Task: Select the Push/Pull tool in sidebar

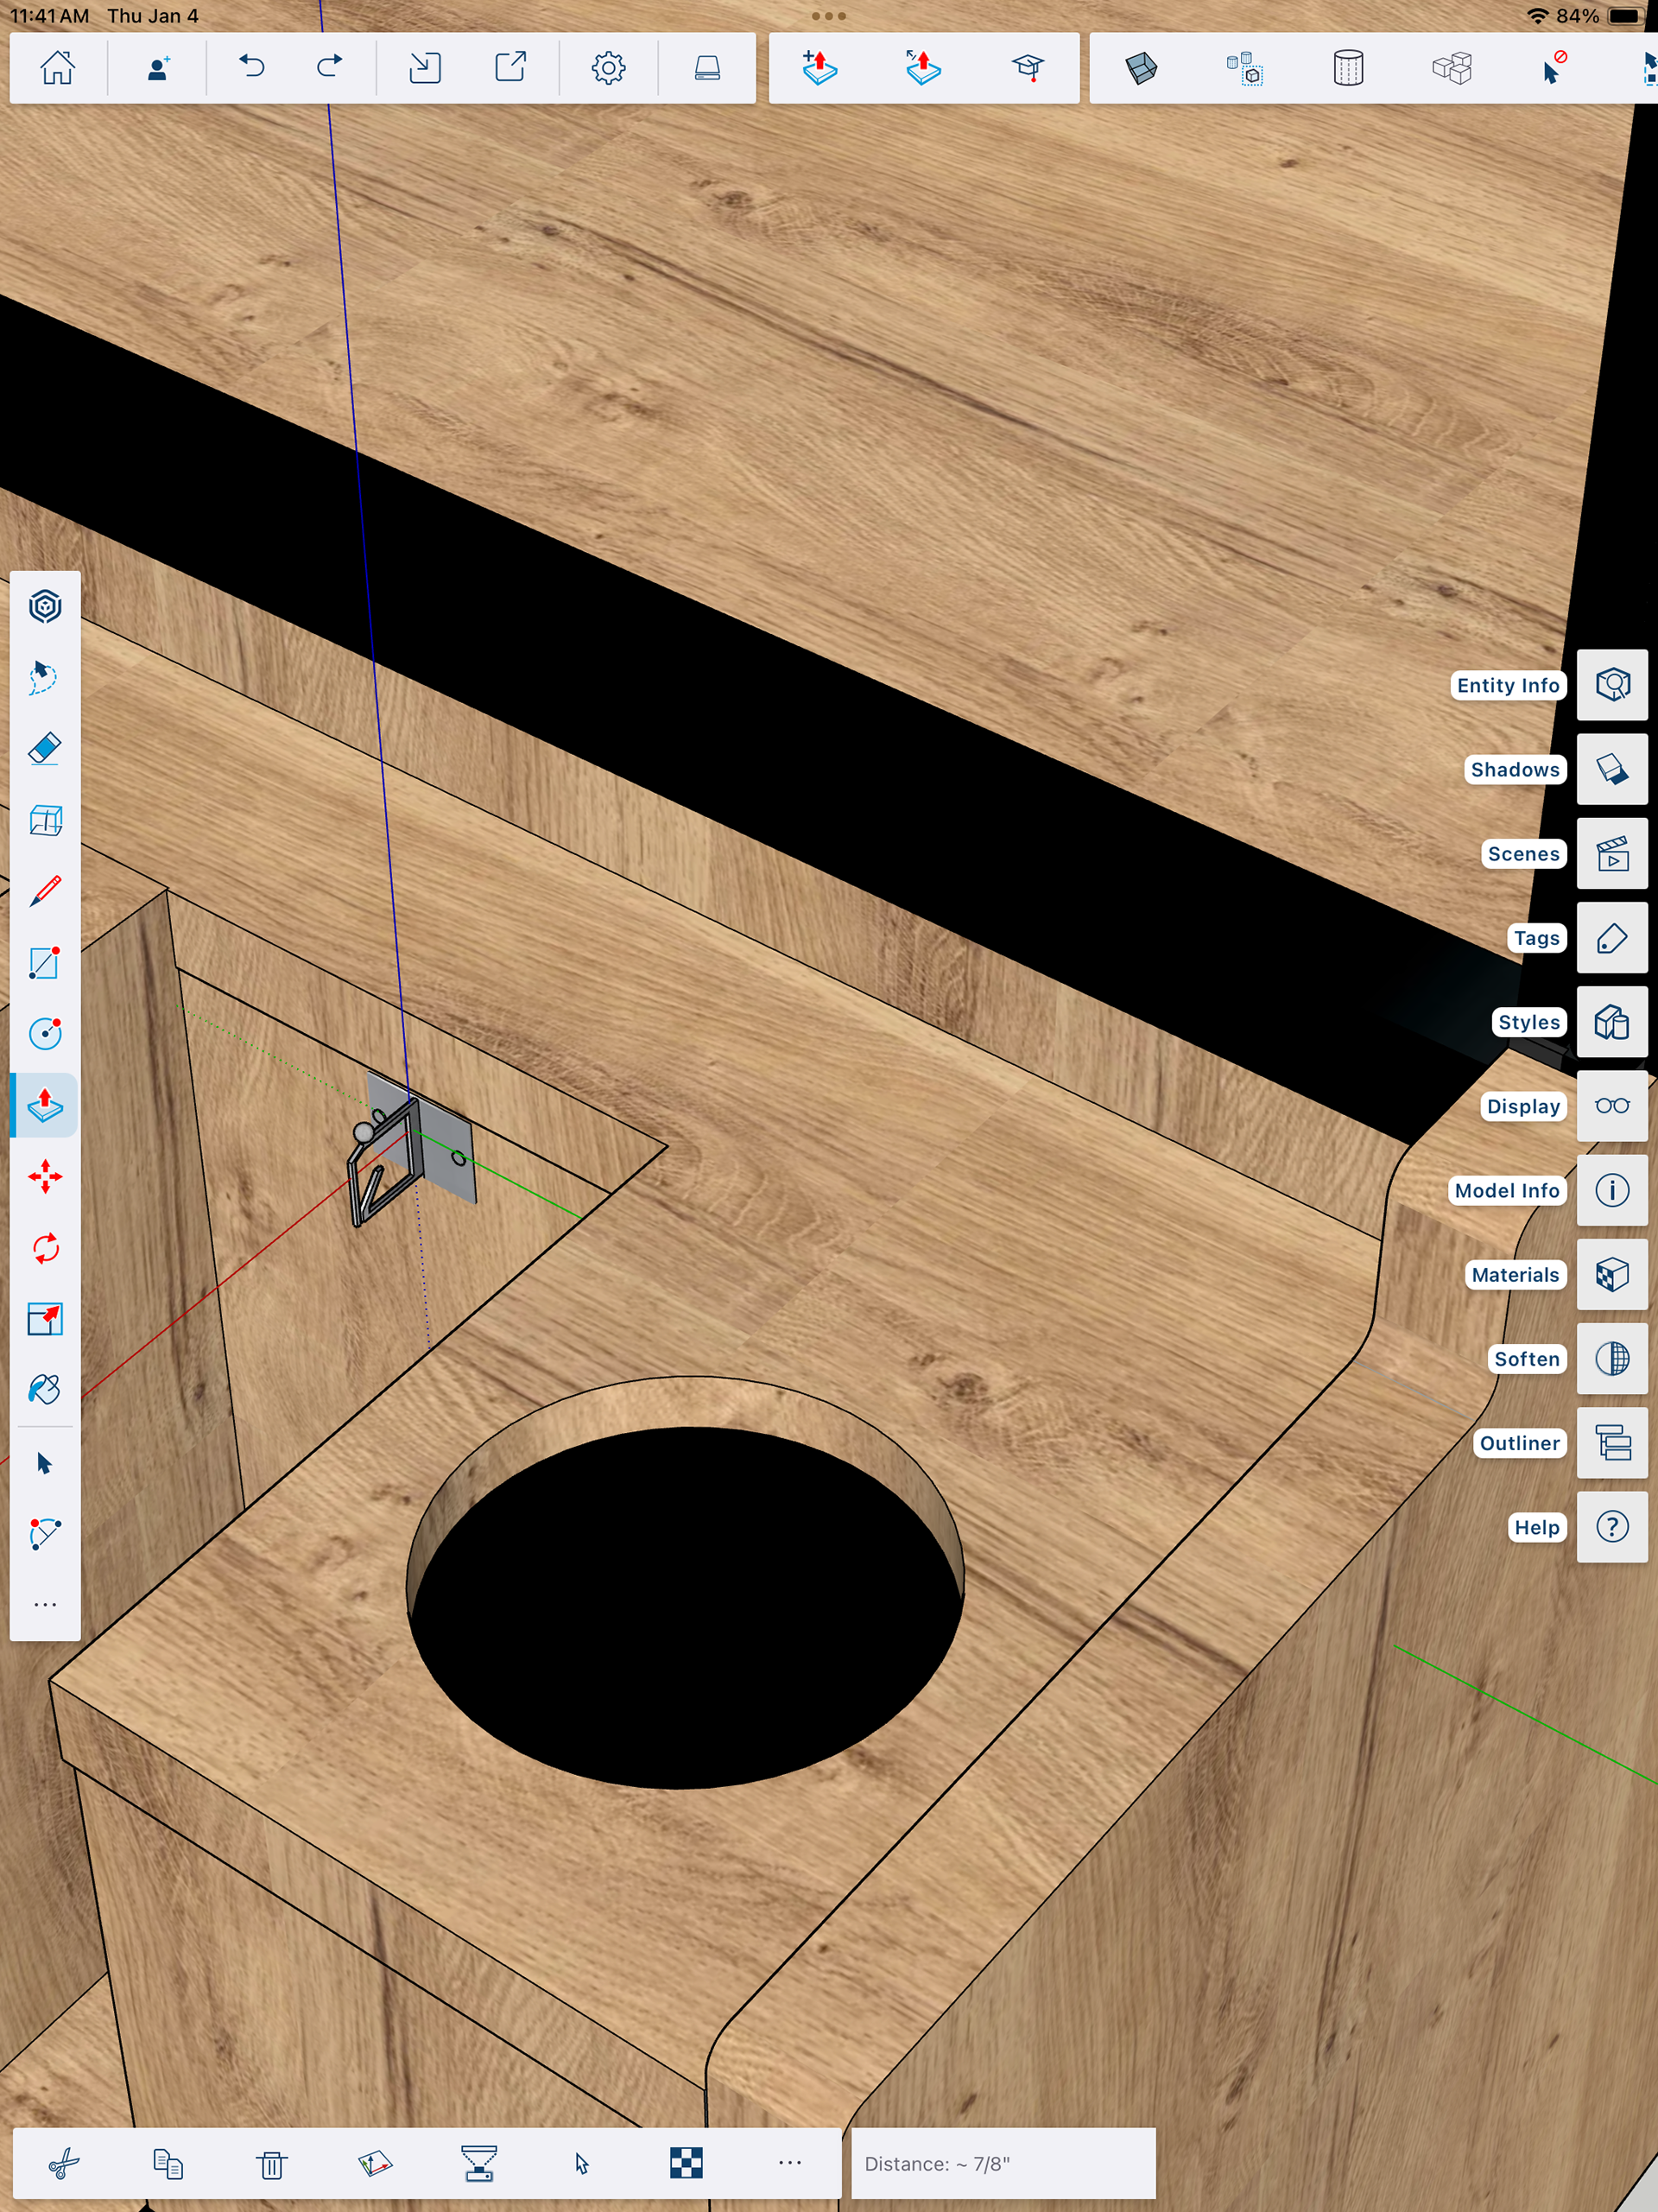Action: point(45,1105)
